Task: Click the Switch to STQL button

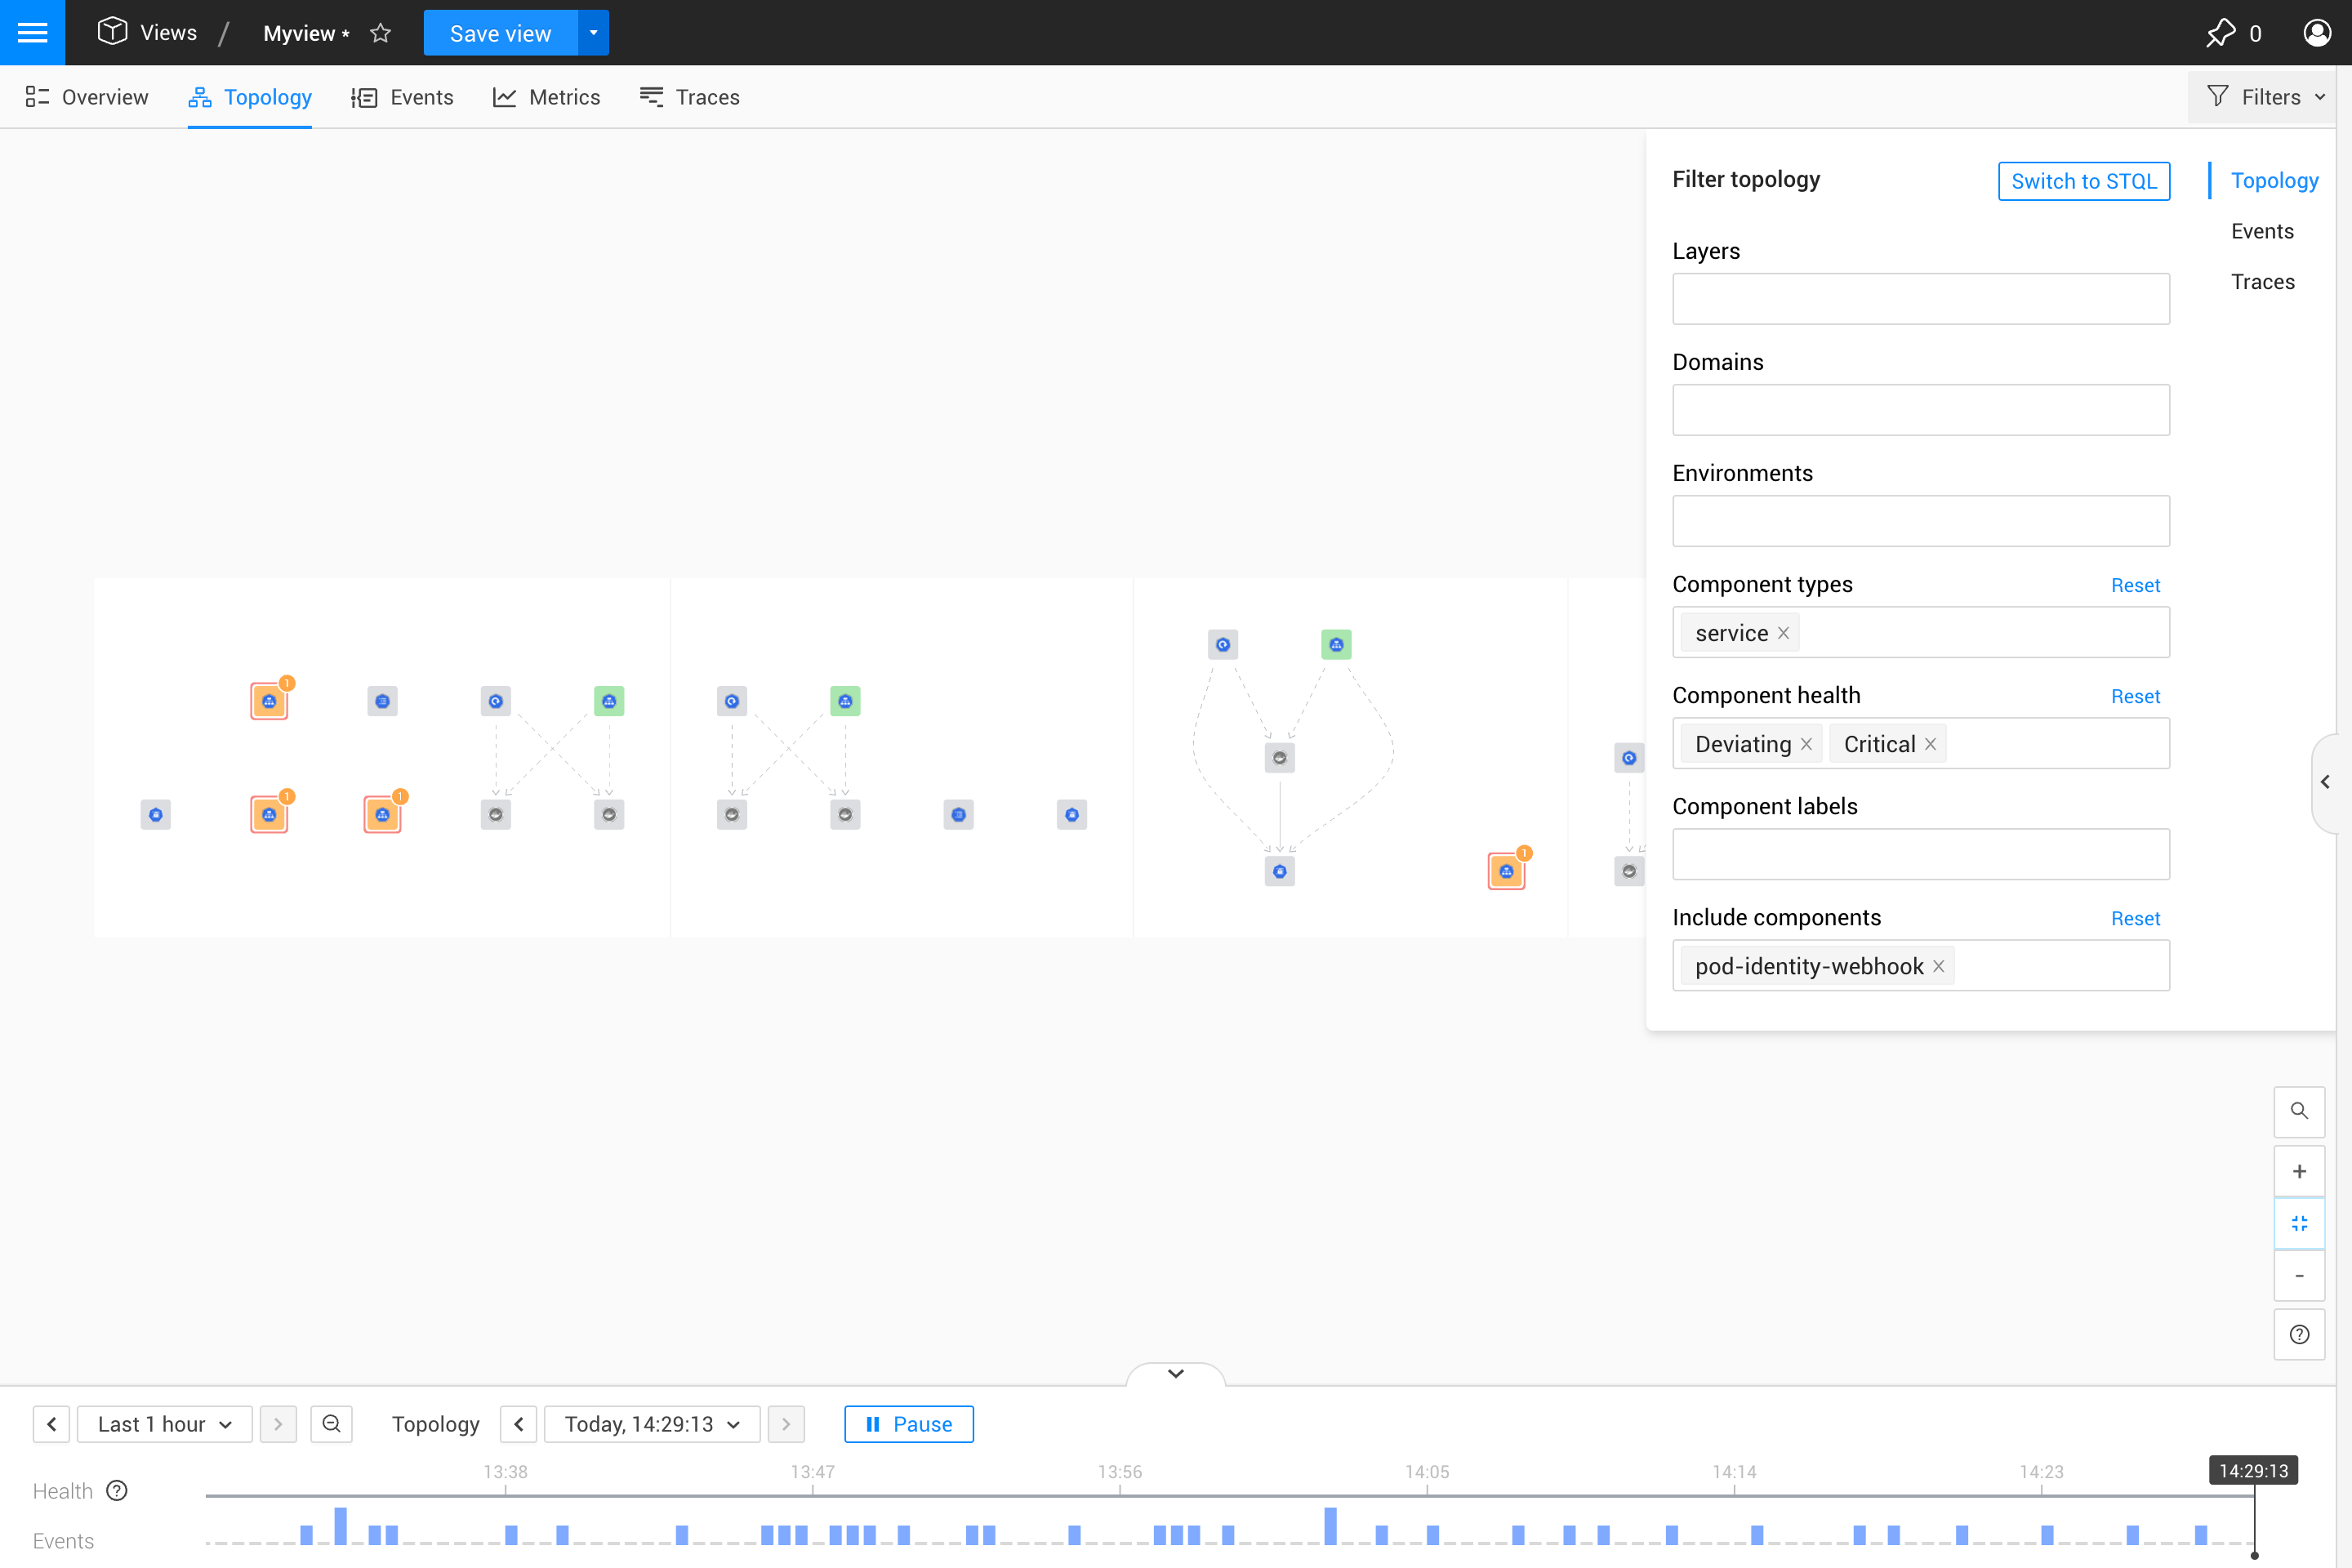Action: pos(2083,181)
